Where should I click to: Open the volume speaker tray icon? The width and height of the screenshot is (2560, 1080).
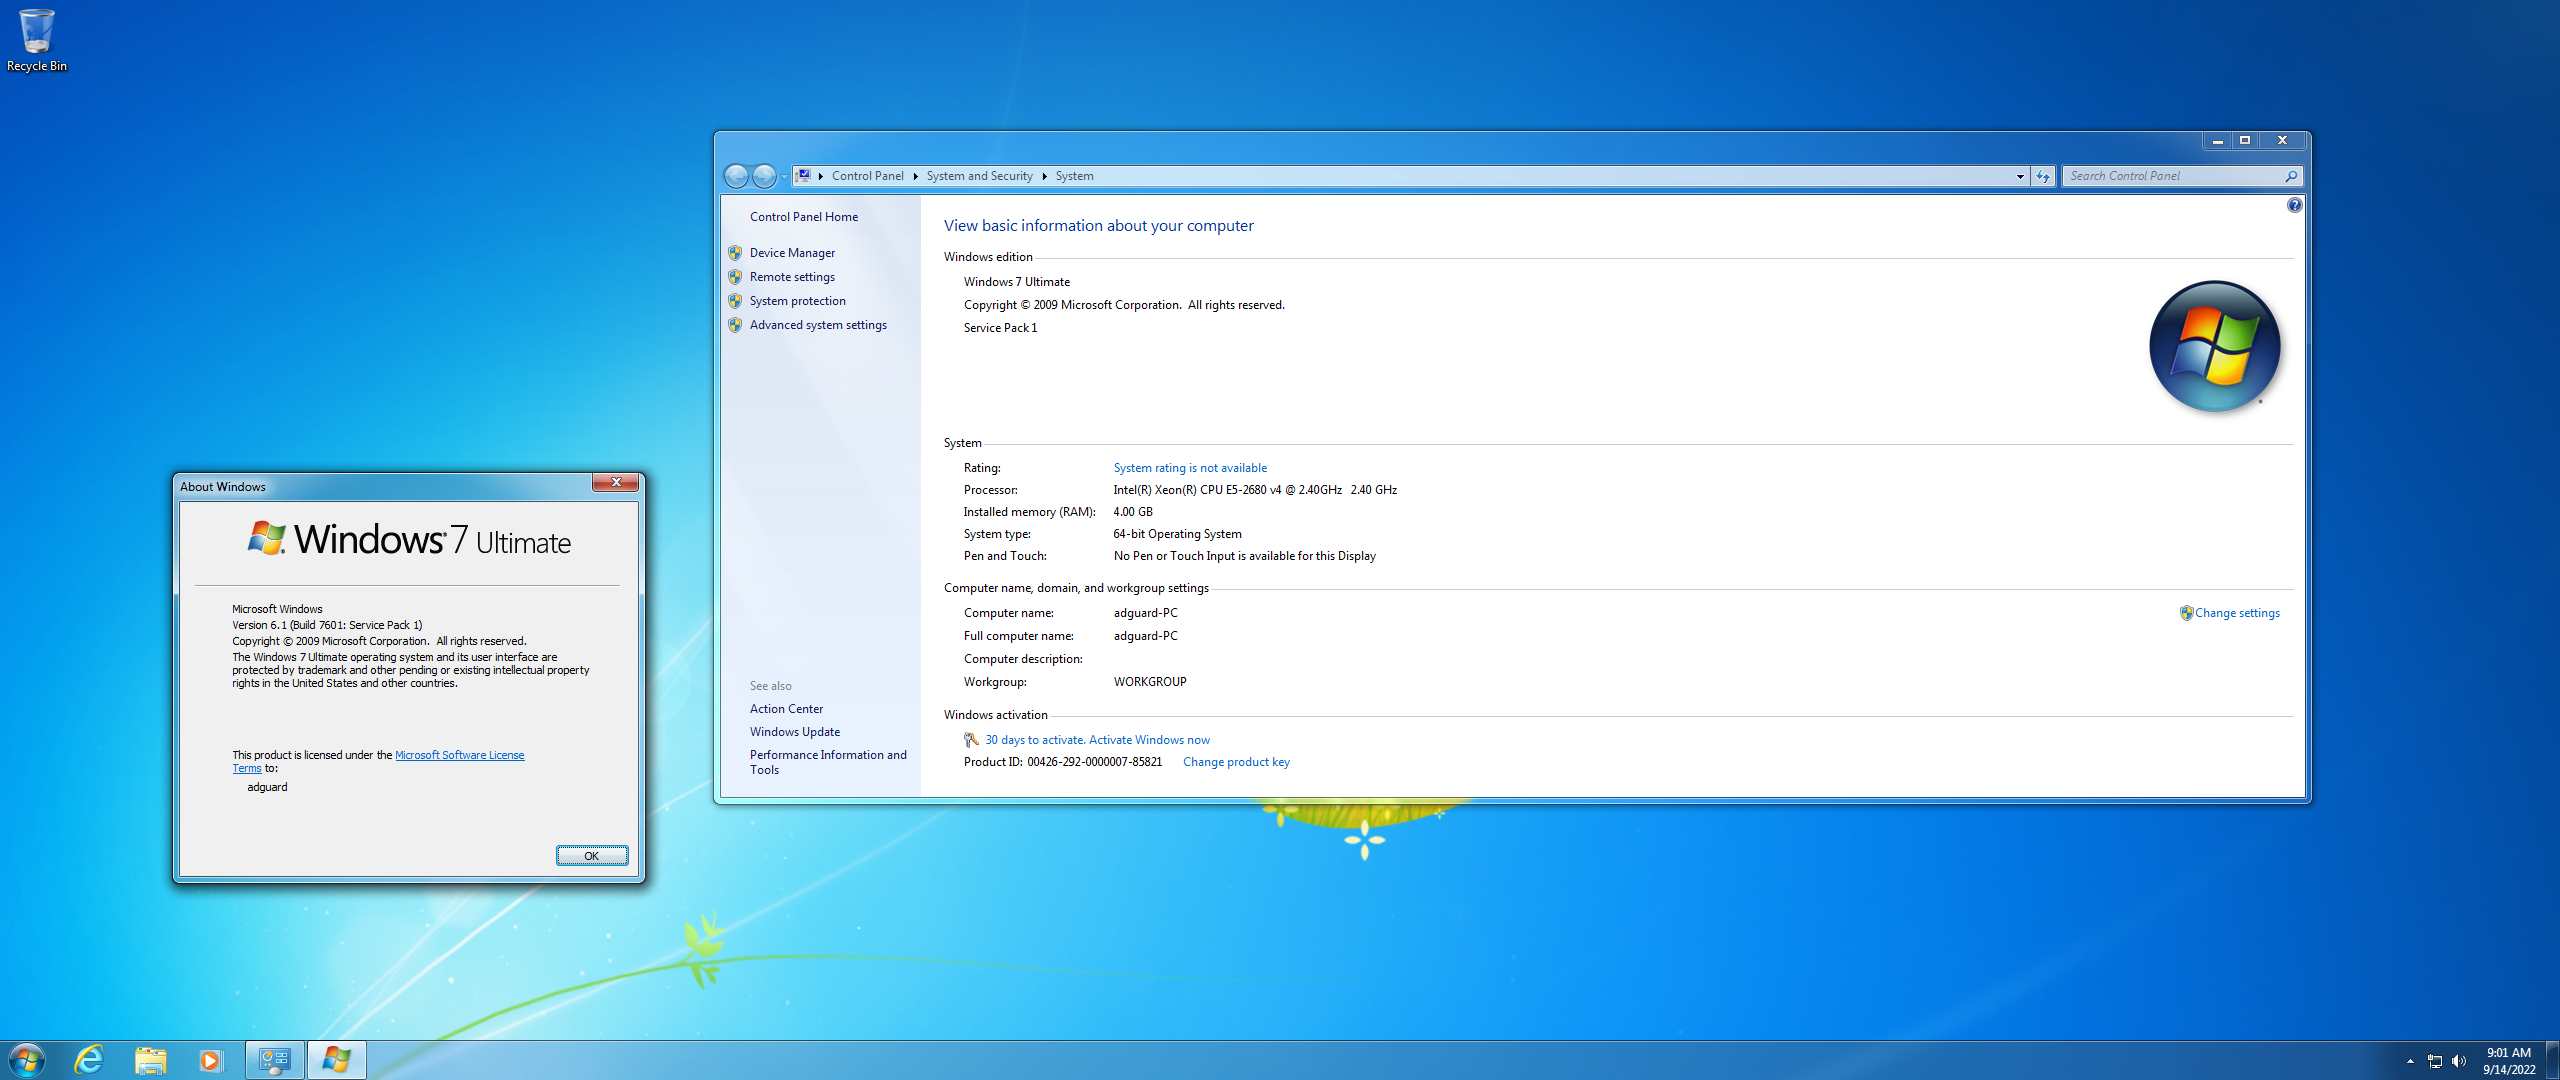pyautogui.click(x=2459, y=1061)
